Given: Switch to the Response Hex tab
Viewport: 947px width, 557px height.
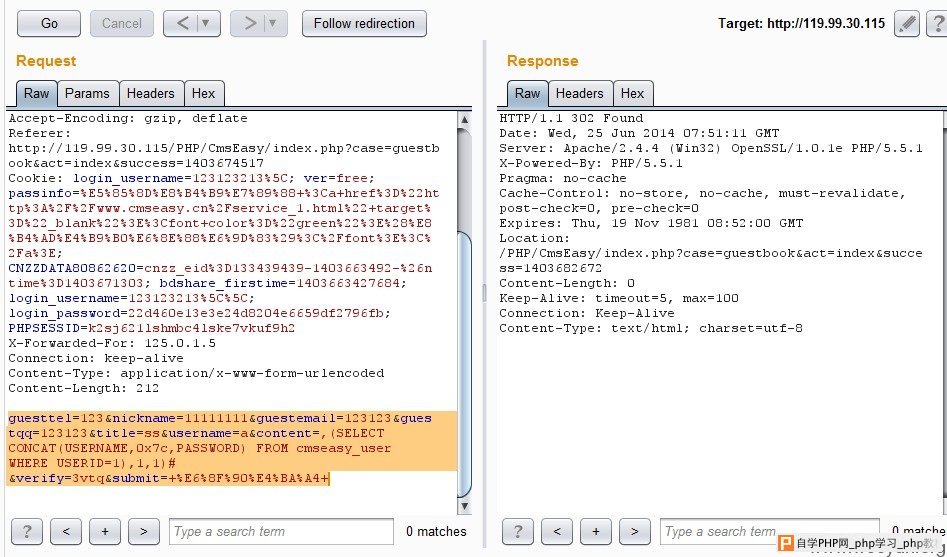Looking at the screenshot, I should 632,94.
